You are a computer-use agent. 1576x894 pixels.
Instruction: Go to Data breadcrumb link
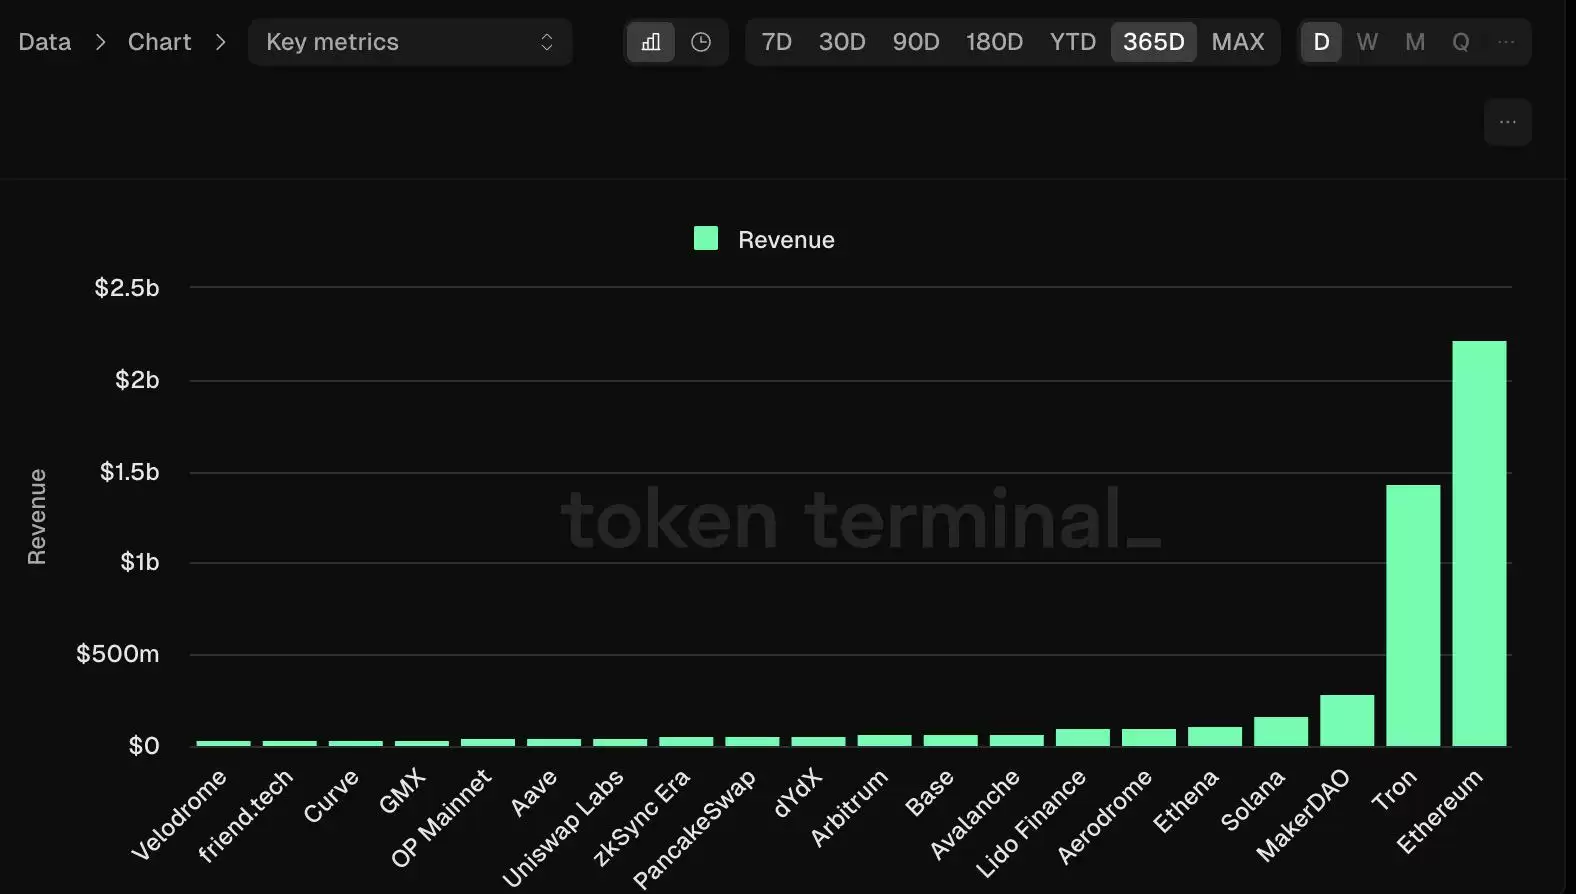[x=45, y=42]
